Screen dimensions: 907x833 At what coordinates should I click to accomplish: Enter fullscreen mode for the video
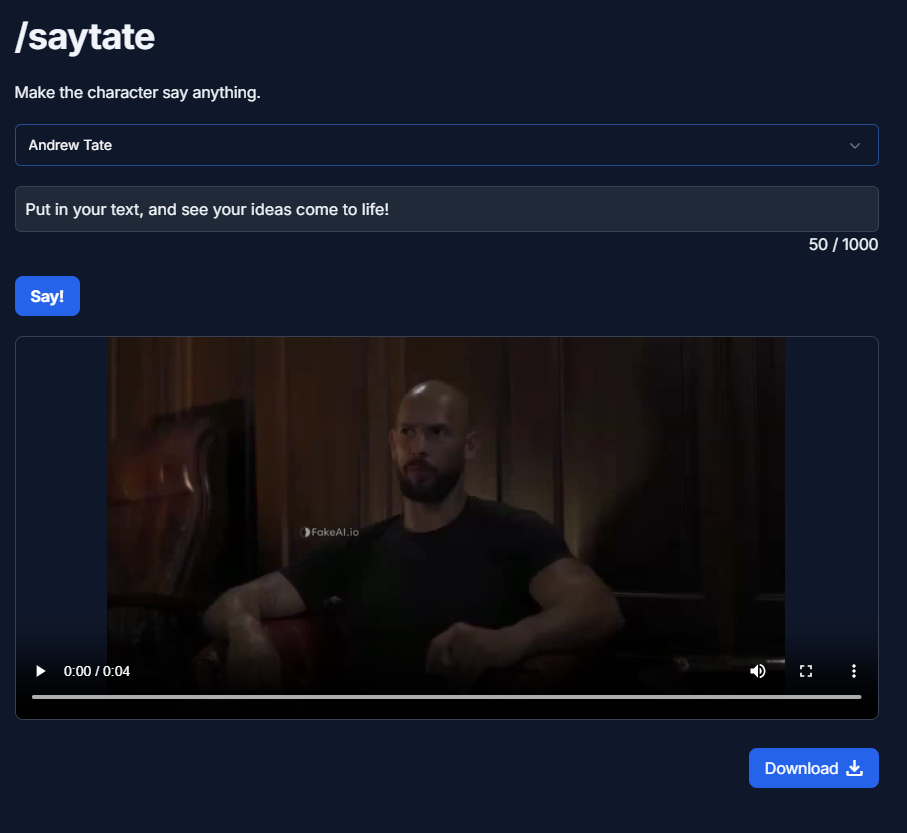(806, 671)
